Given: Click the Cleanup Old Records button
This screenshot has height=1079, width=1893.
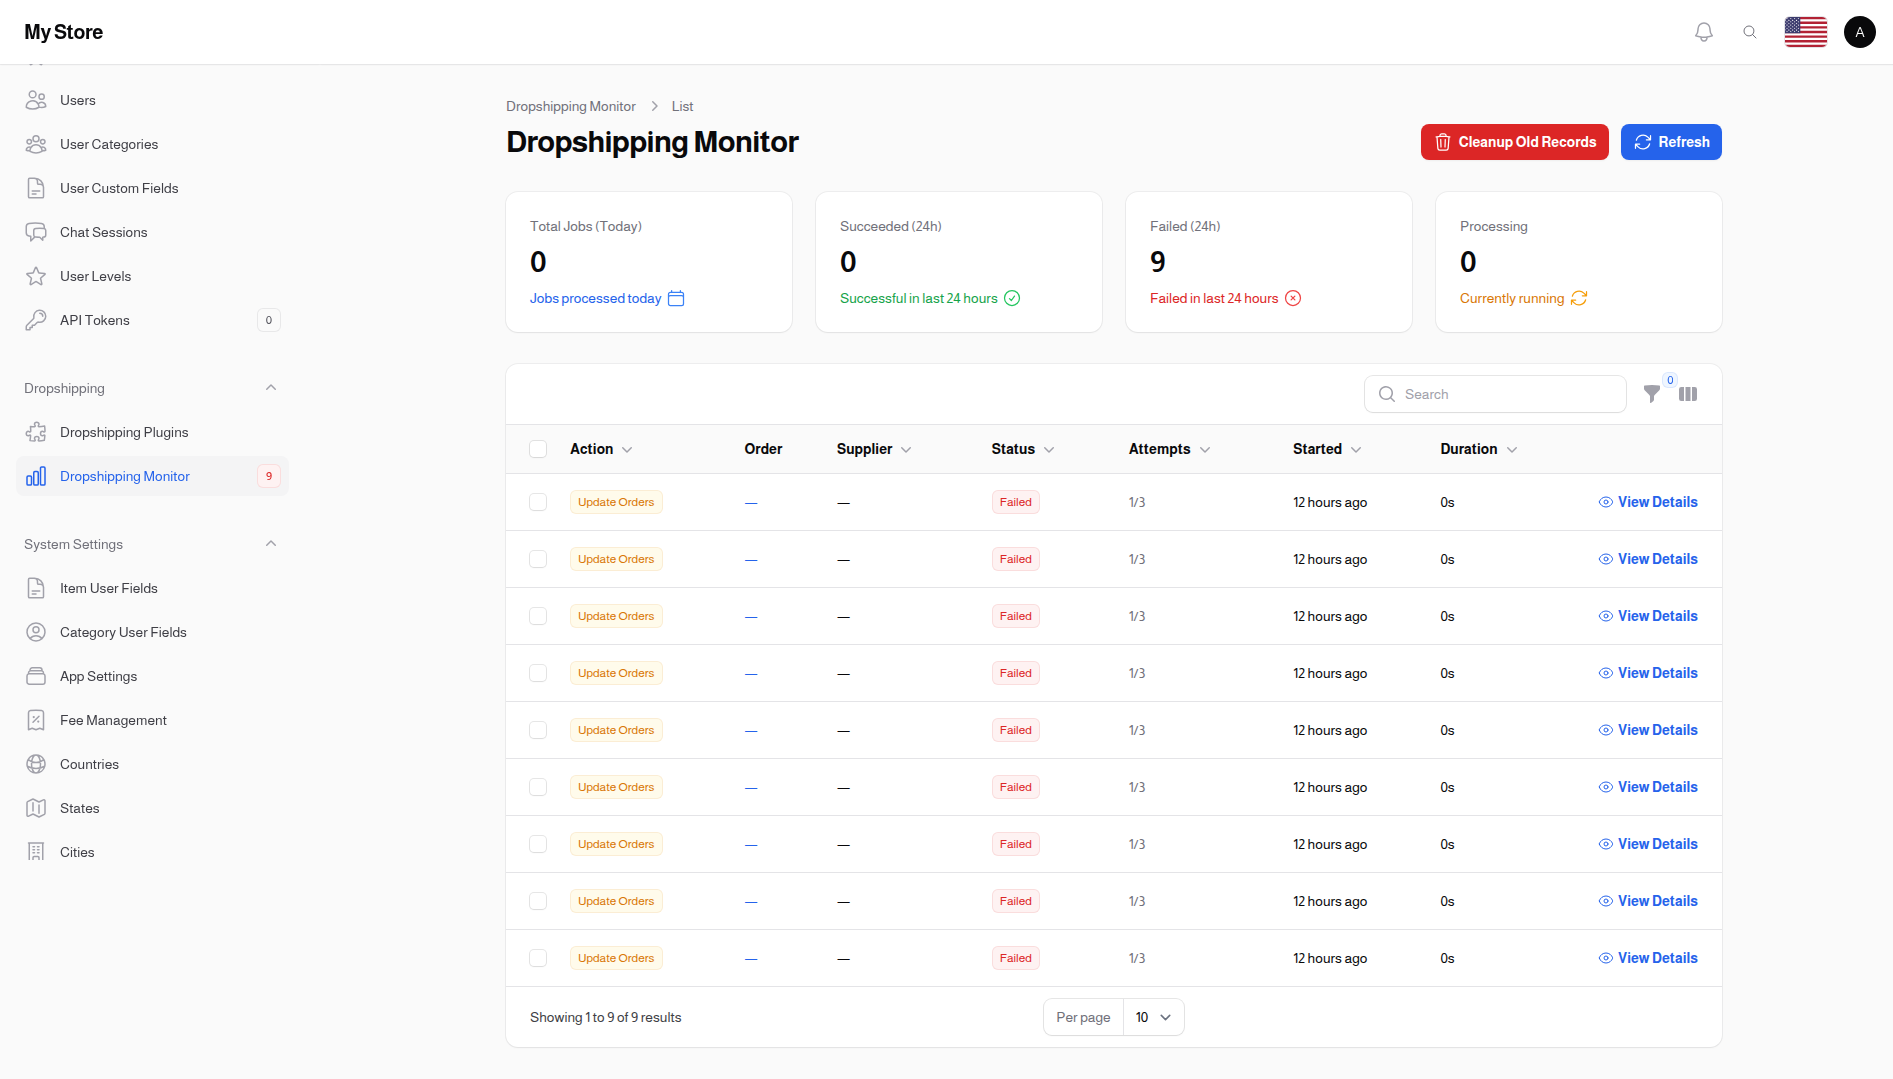Looking at the screenshot, I should point(1514,142).
